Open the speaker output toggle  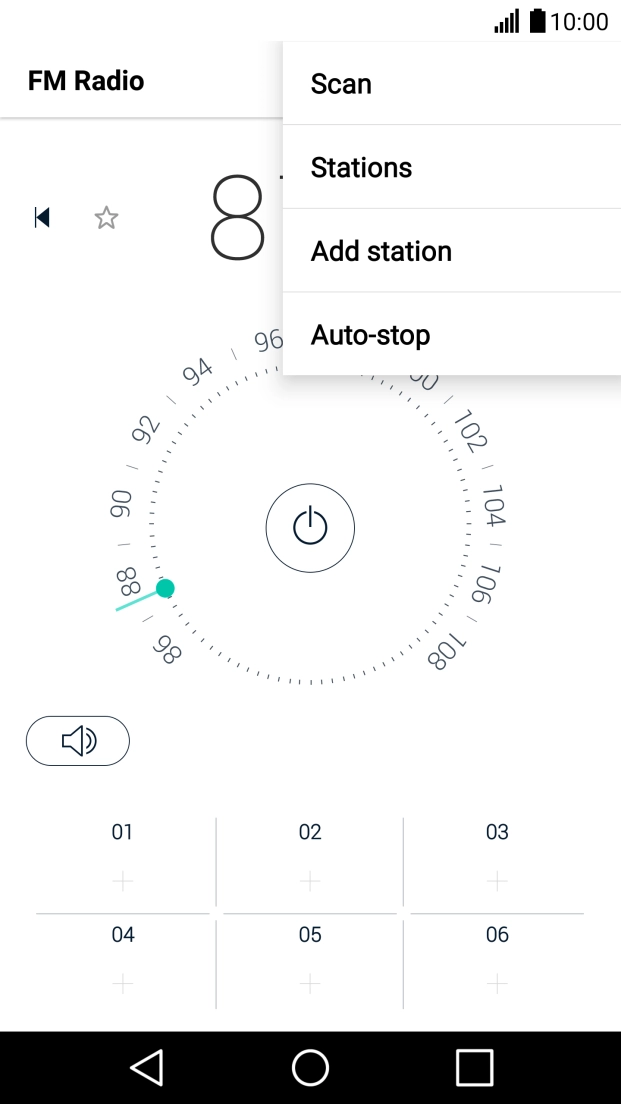click(78, 740)
